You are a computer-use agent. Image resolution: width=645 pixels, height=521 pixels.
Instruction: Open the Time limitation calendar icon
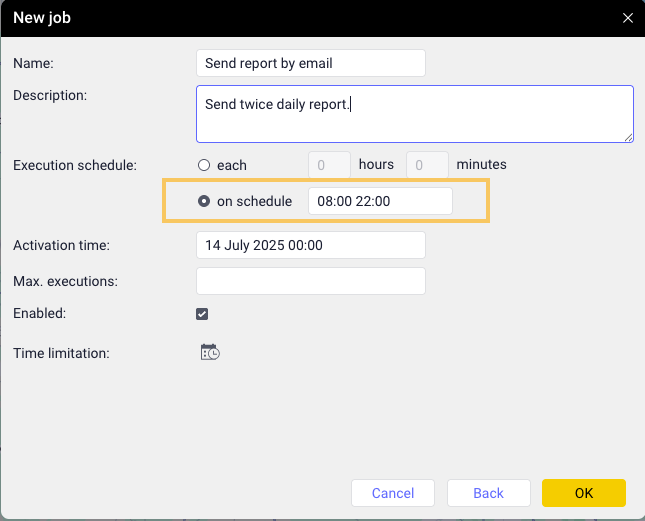(210, 352)
